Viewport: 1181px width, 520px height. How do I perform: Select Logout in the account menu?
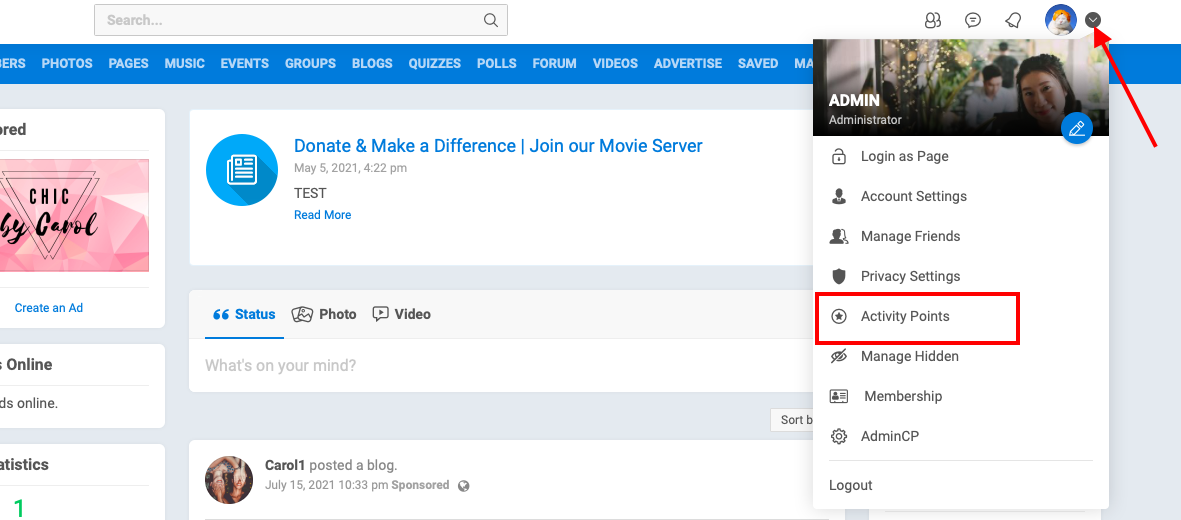[x=850, y=485]
